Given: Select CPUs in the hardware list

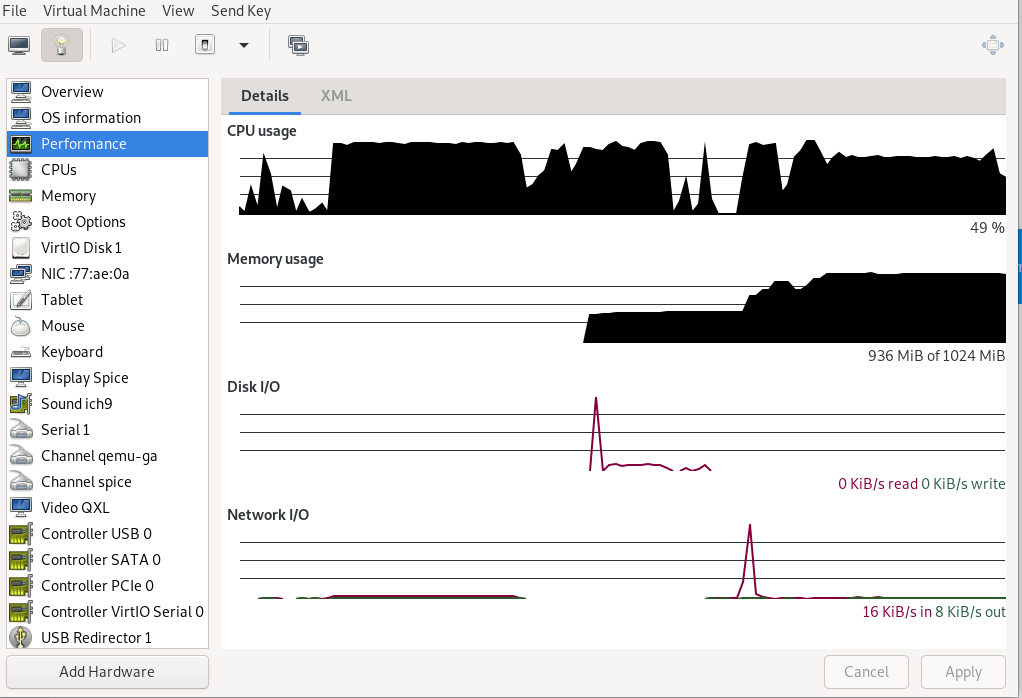Looking at the screenshot, I should point(59,170).
